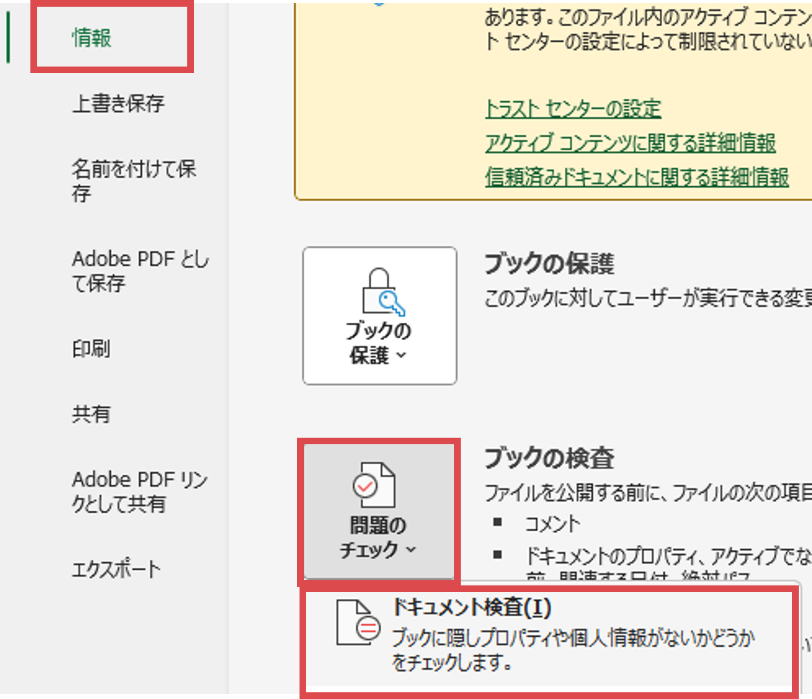Expand the ブックの保護 dropdown button

380,316
